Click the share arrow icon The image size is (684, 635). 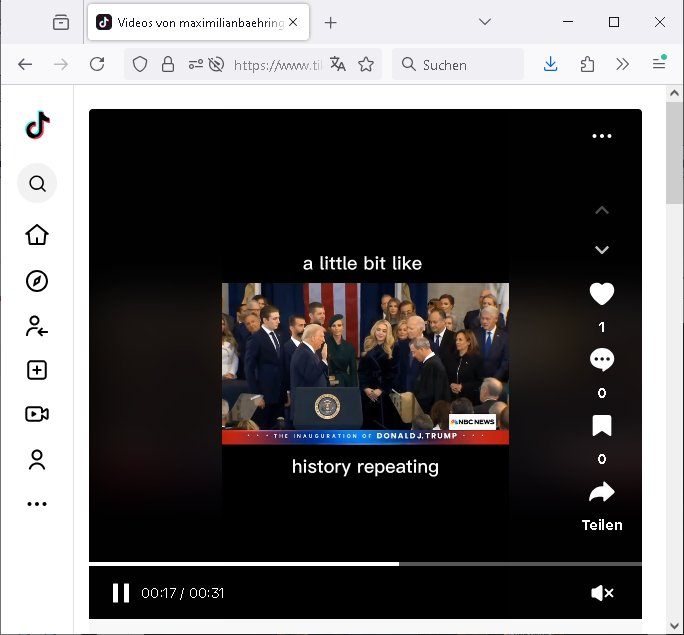coord(602,492)
